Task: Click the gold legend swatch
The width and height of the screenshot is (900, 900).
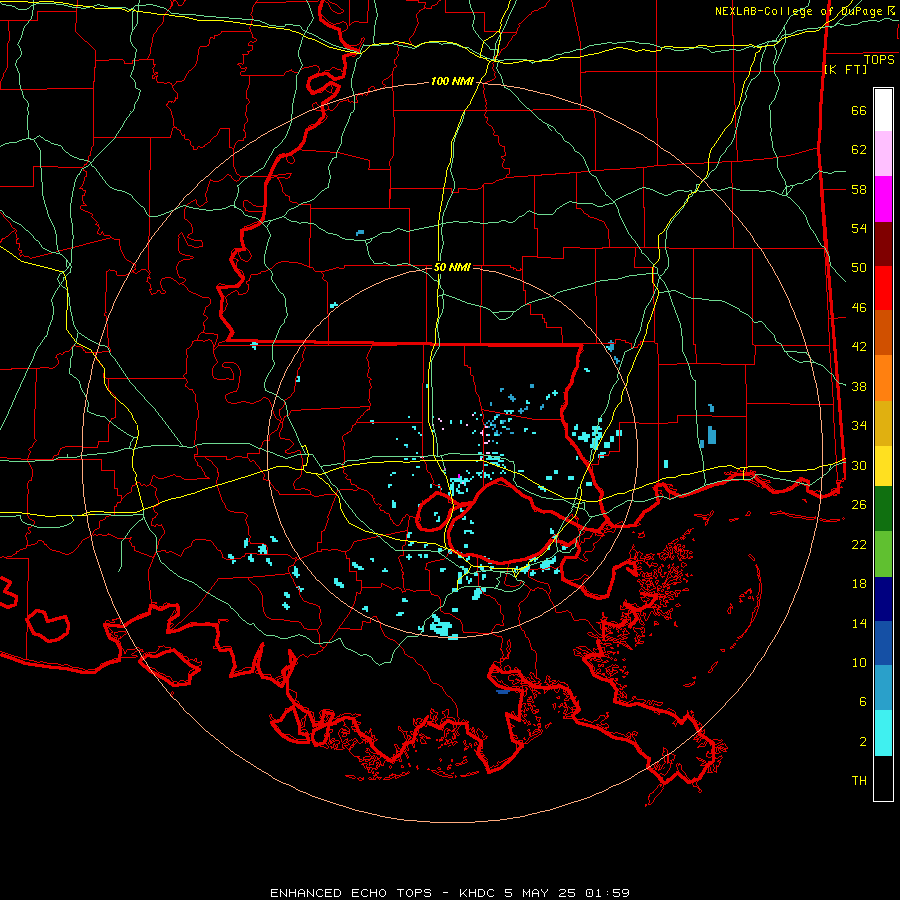Action: coord(883,423)
